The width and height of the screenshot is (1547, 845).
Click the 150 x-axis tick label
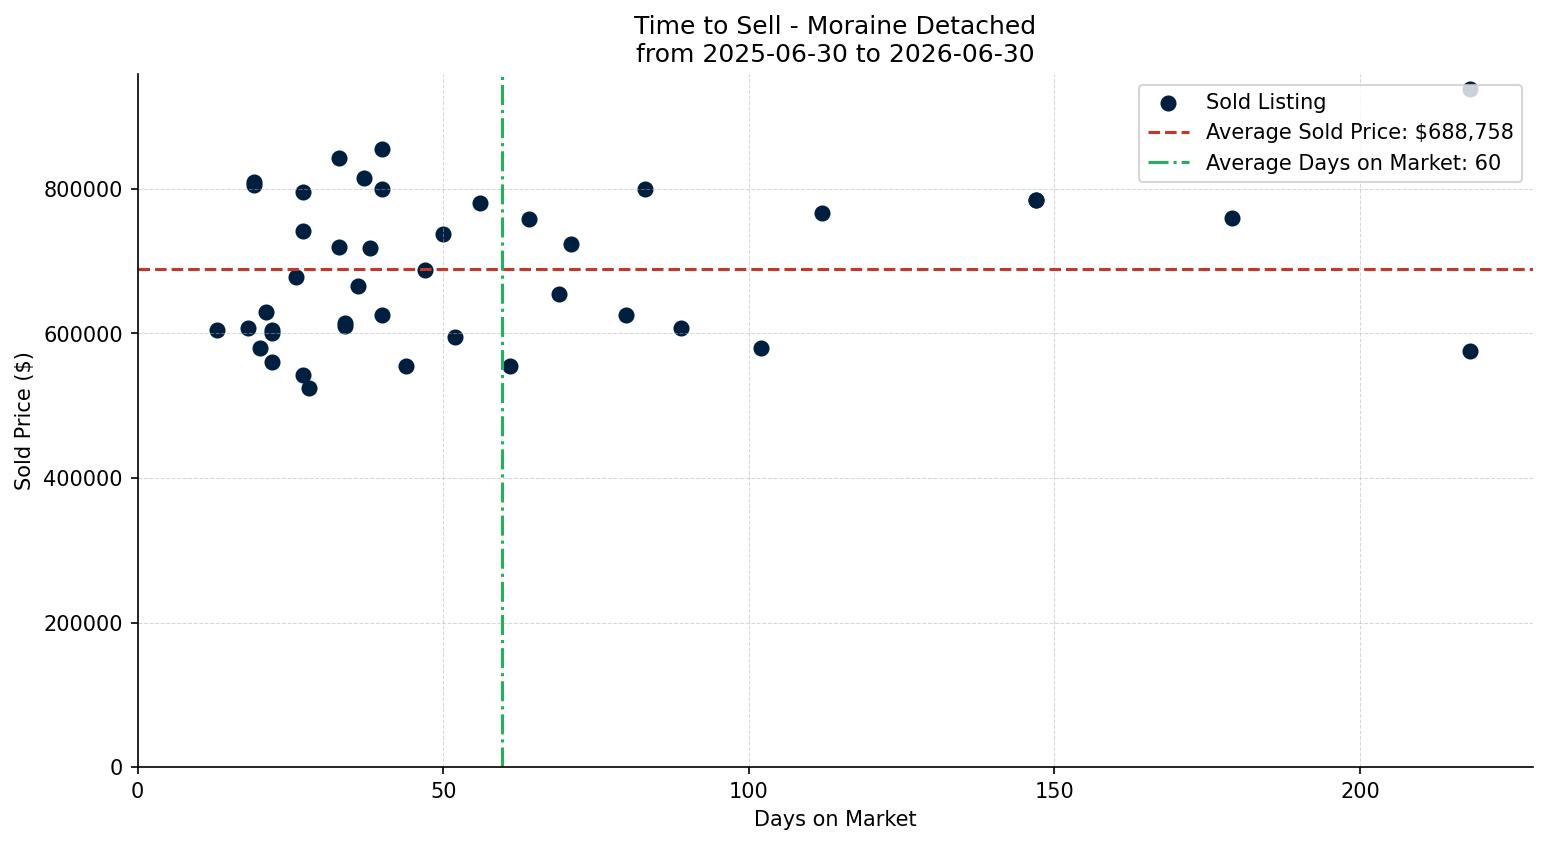[x=1054, y=791]
